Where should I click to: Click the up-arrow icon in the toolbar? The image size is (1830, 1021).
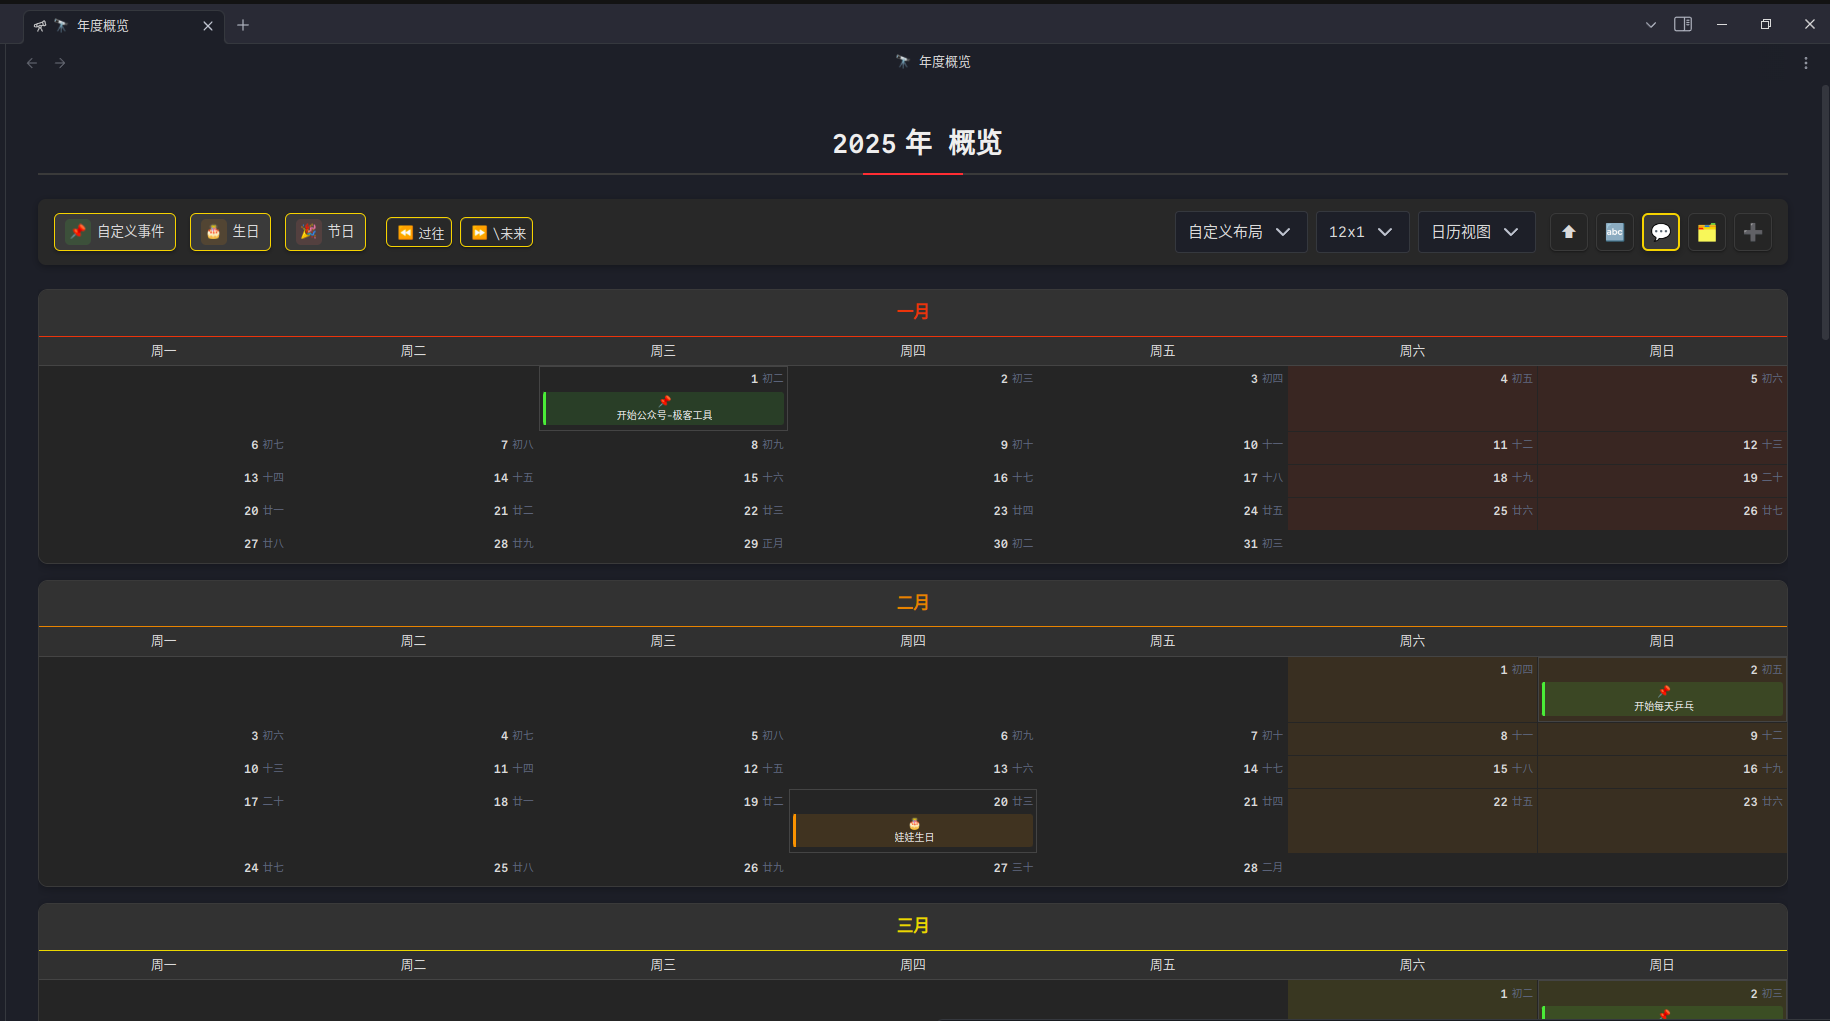tap(1568, 232)
